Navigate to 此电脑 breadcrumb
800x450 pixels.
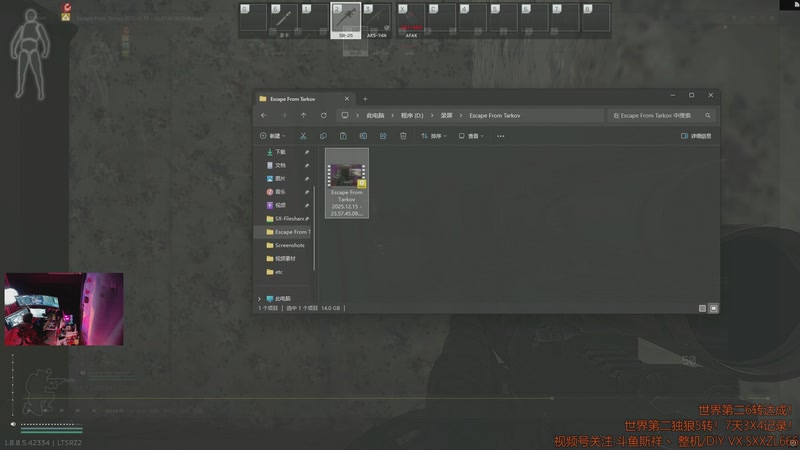pos(375,115)
